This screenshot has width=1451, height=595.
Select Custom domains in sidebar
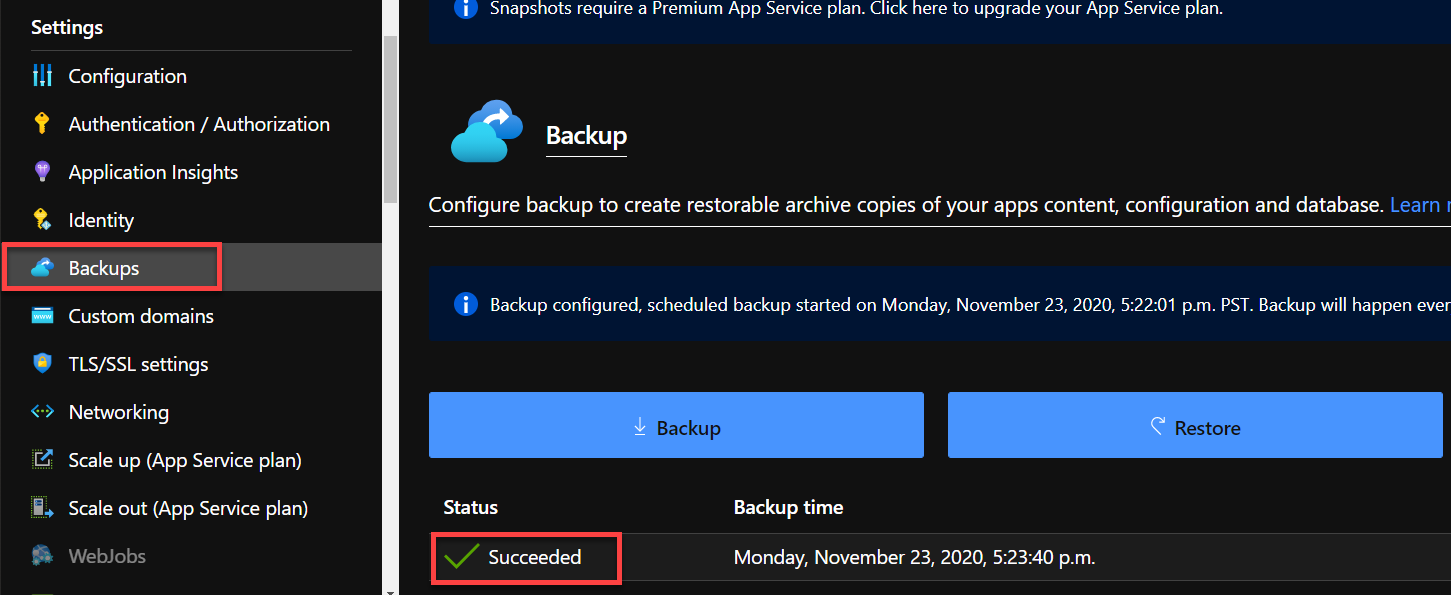coord(141,316)
